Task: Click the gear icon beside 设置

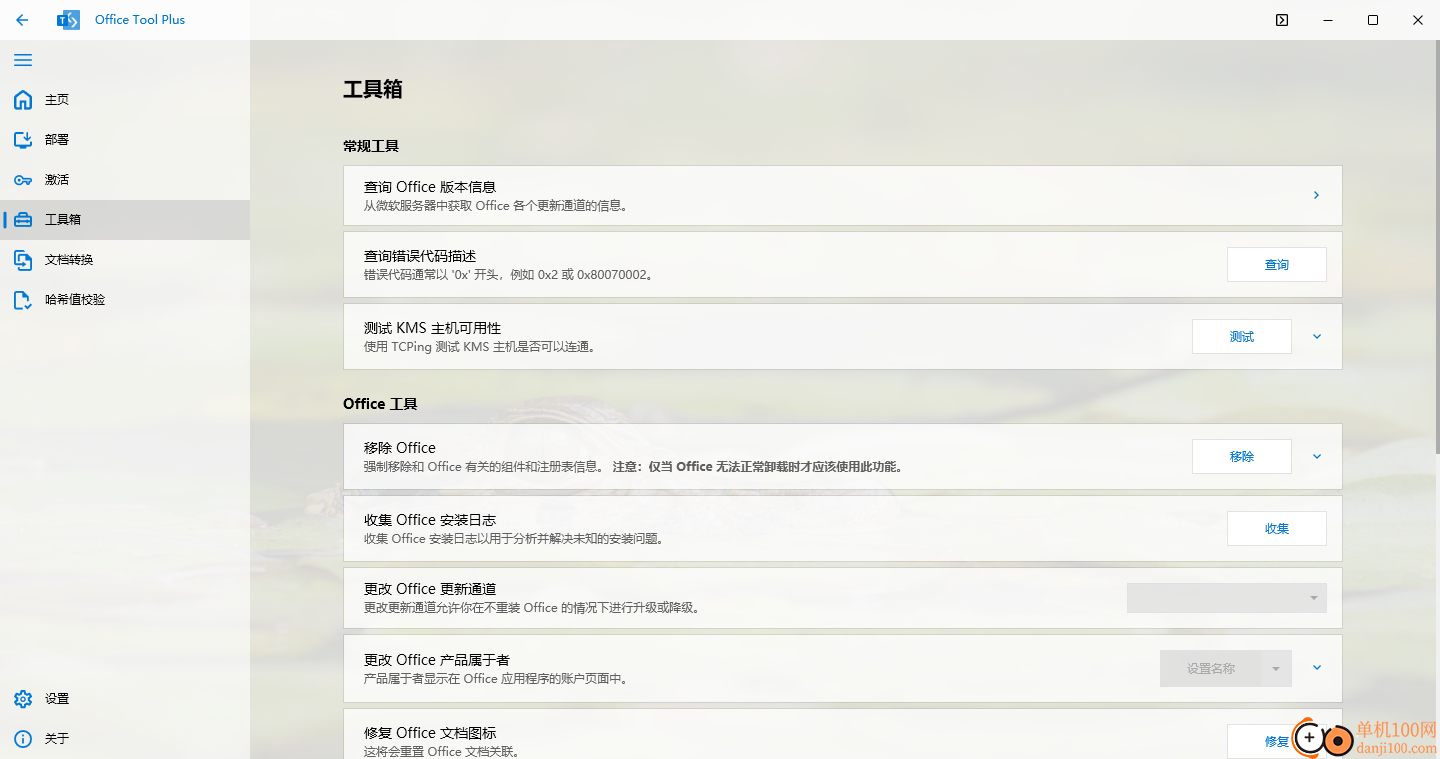Action: [23, 699]
